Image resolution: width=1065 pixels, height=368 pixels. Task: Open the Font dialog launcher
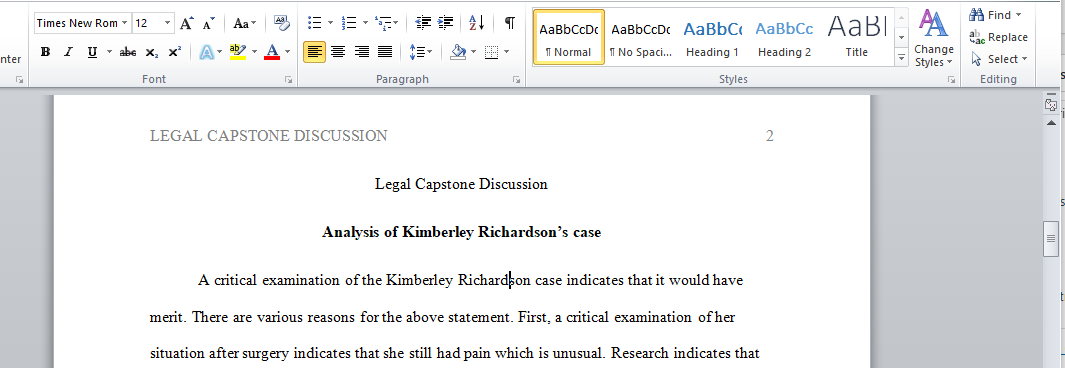pyautogui.click(x=290, y=79)
